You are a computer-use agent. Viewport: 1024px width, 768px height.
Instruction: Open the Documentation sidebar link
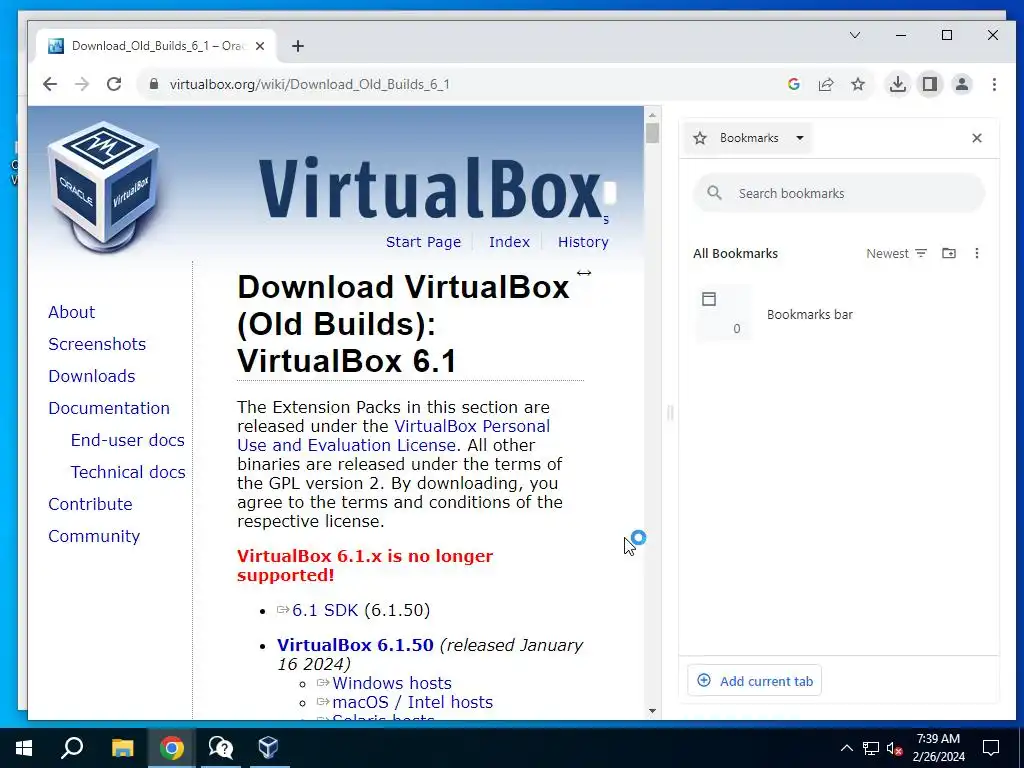pyautogui.click(x=108, y=408)
